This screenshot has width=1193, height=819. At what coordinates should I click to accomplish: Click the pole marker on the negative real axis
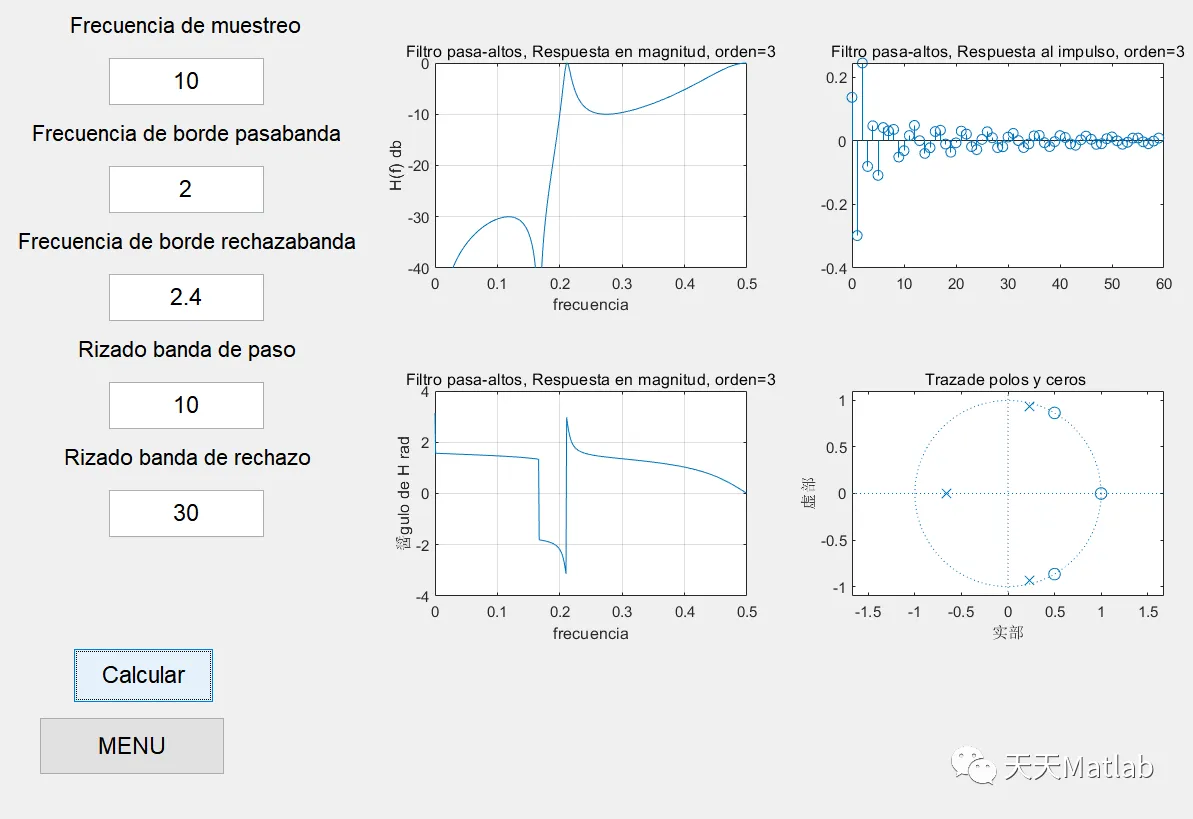click(x=947, y=493)
